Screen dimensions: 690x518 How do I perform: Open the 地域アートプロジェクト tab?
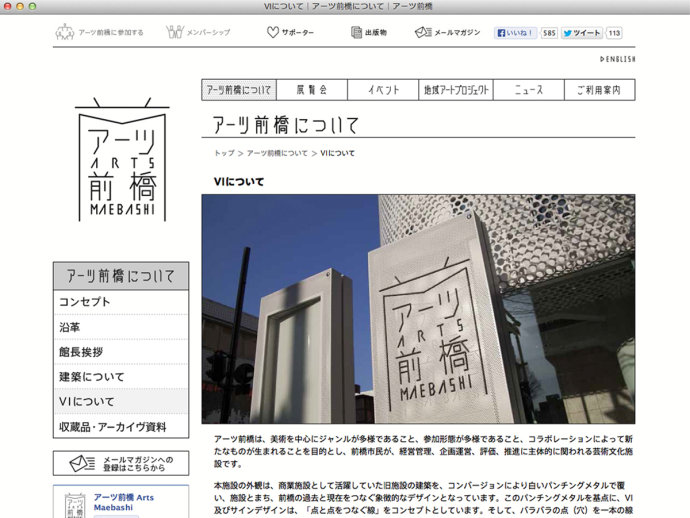(x=456, y=90)
